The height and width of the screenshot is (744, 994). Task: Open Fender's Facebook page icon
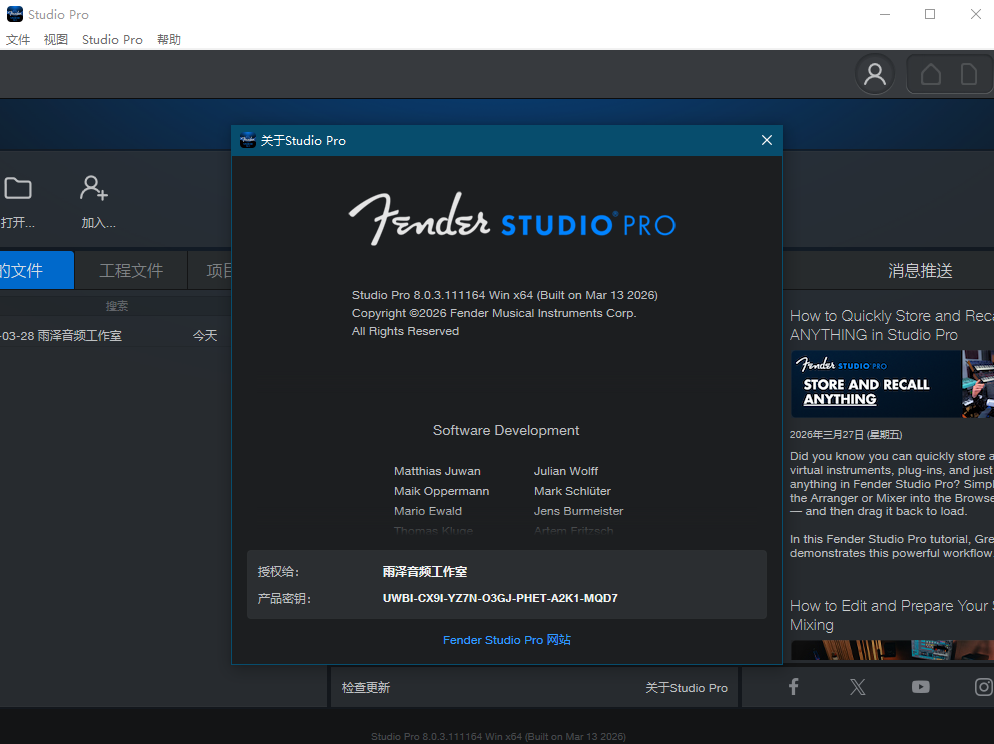pyautogui.click(x=793, y=687)
